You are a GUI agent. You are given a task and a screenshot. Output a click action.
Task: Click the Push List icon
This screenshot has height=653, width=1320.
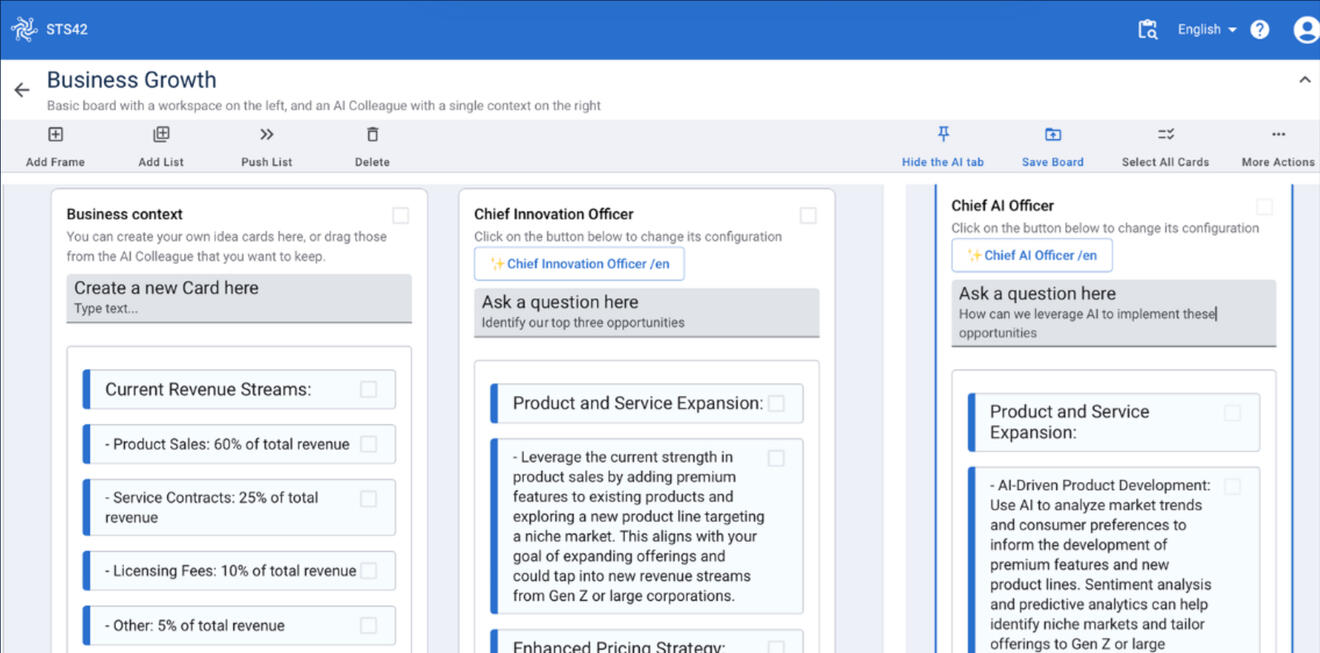[266, 135]
